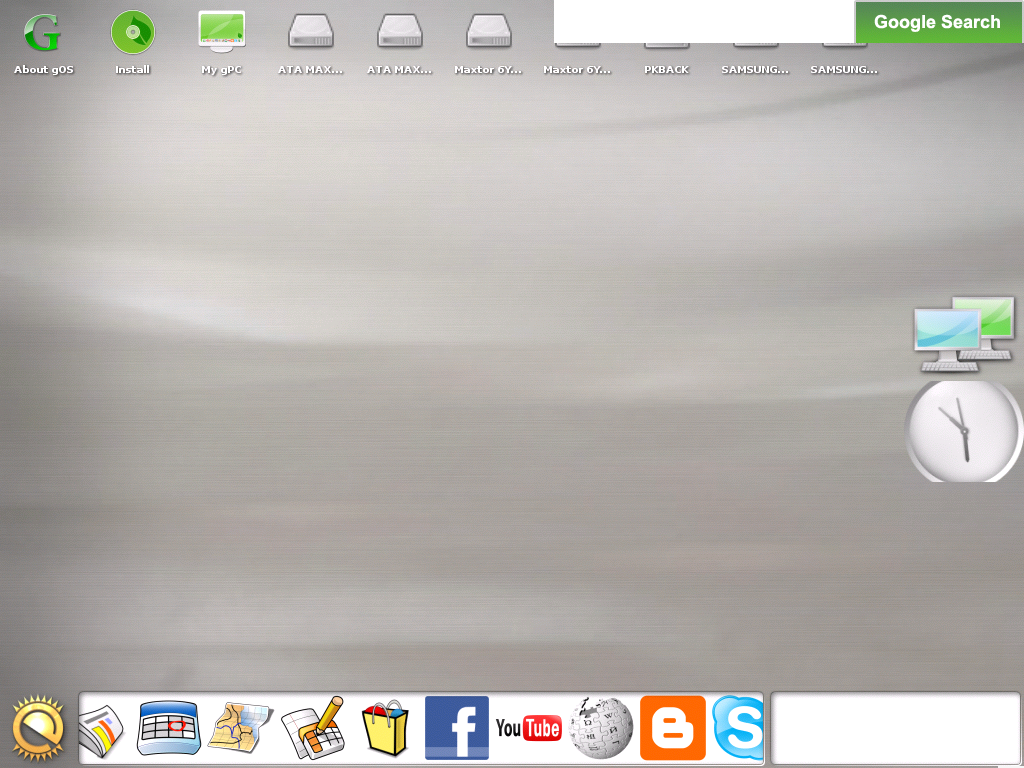Image resolution: width=1024 pixels, height=768 pixels.
Task: Launch Google Maps from the dock
Action: (240, 728)
